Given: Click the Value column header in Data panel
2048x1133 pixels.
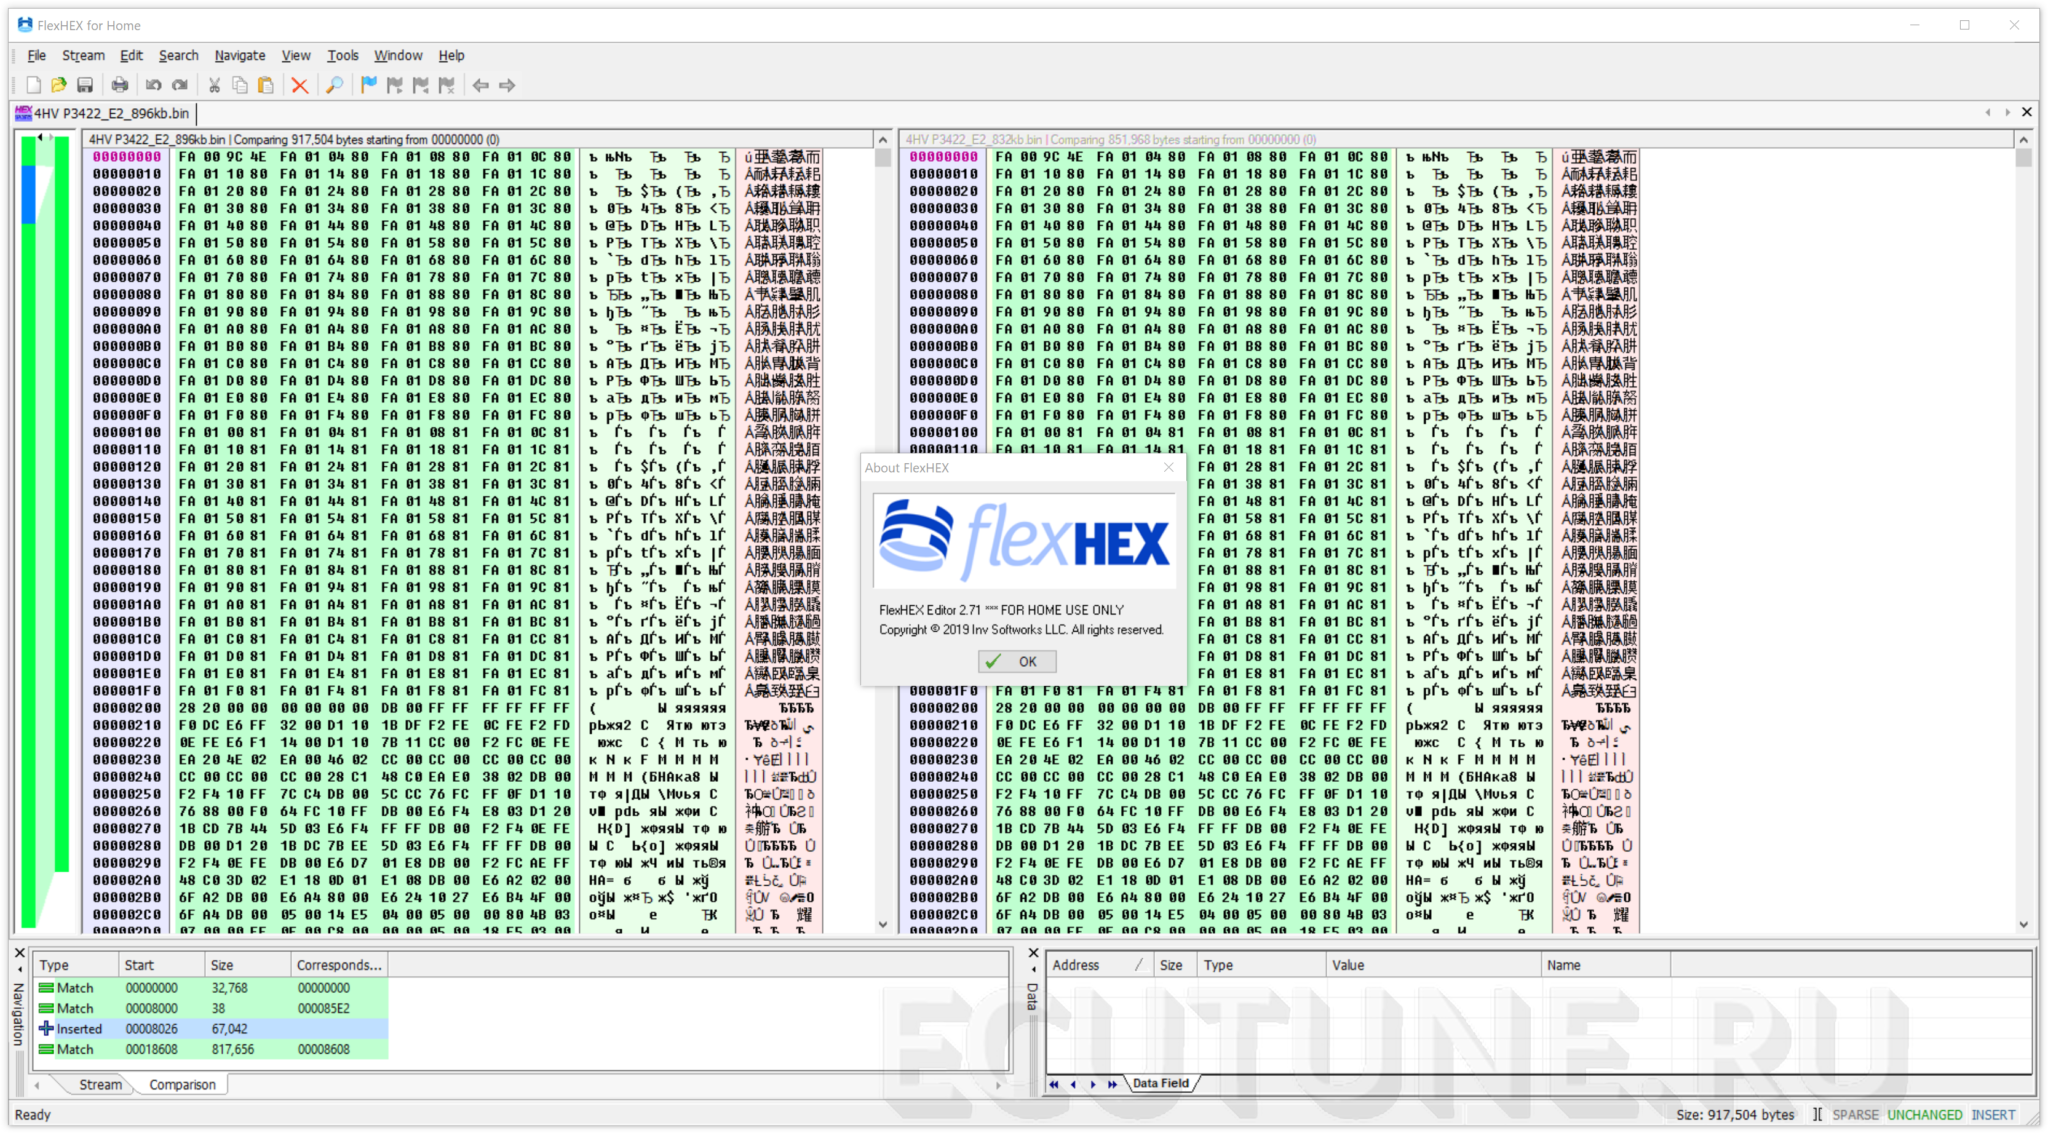Looking at the screenshot, I should coord(1434,965).
